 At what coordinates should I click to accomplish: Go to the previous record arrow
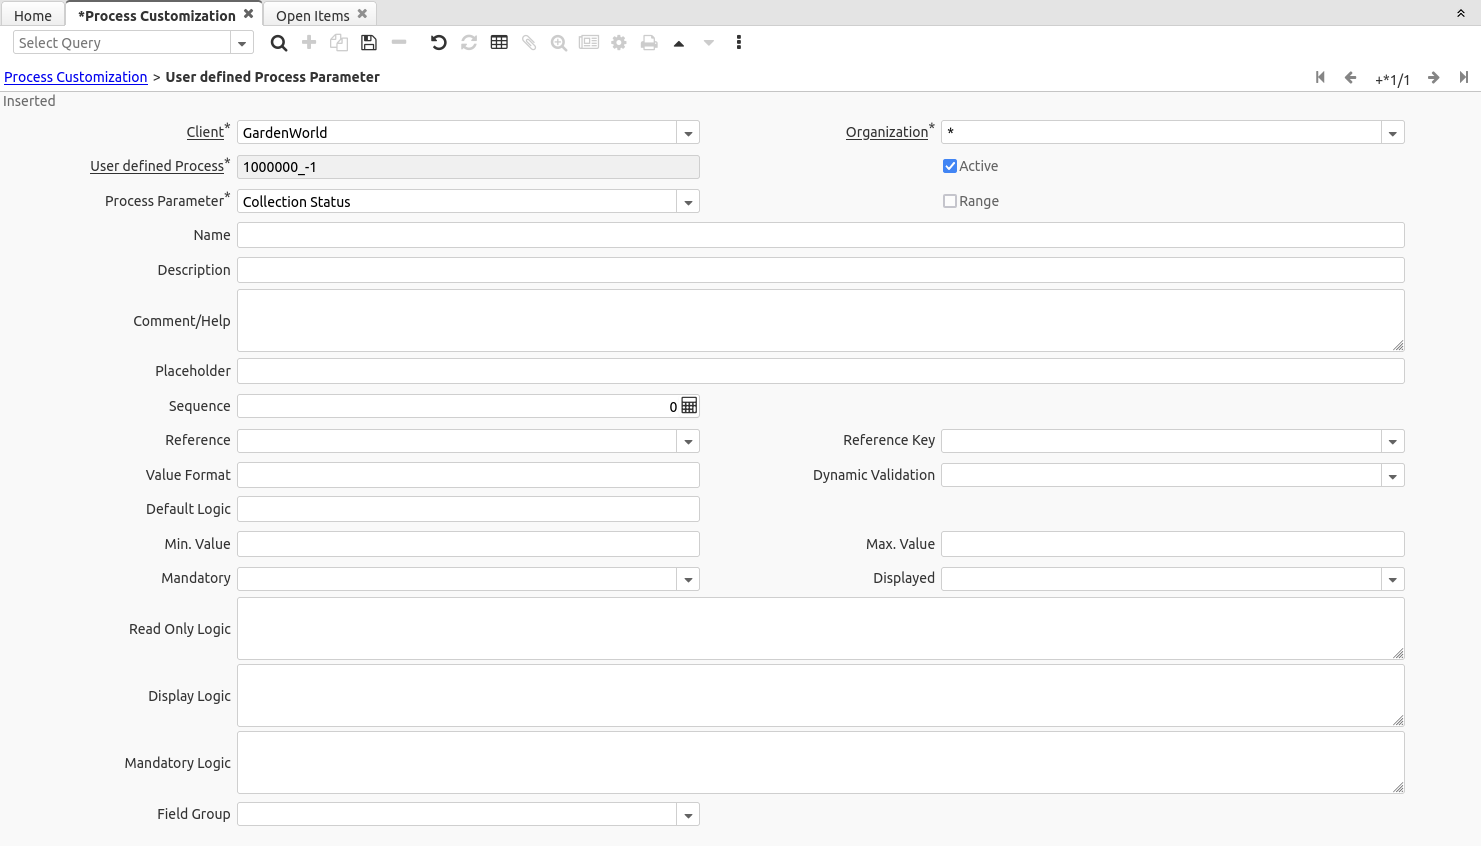(x=1350, y=78)
